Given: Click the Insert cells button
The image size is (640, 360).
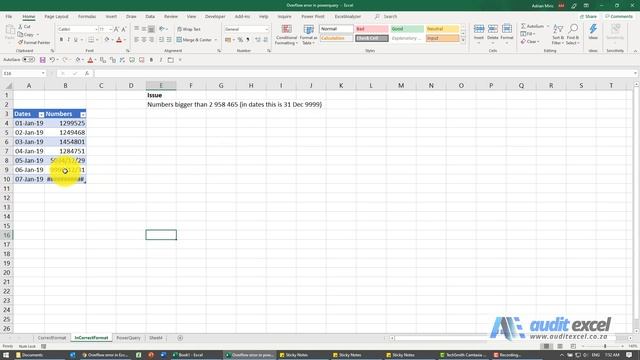Looking at the screenshot, I should tap(479, 34).
